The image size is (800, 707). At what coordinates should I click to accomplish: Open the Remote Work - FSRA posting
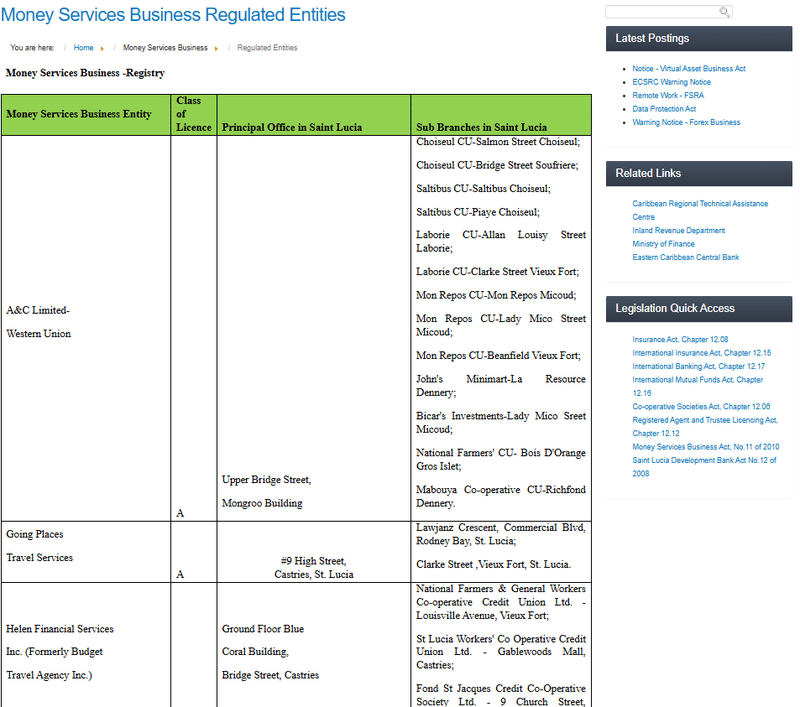pyautogui.click(x=668, y=95)
